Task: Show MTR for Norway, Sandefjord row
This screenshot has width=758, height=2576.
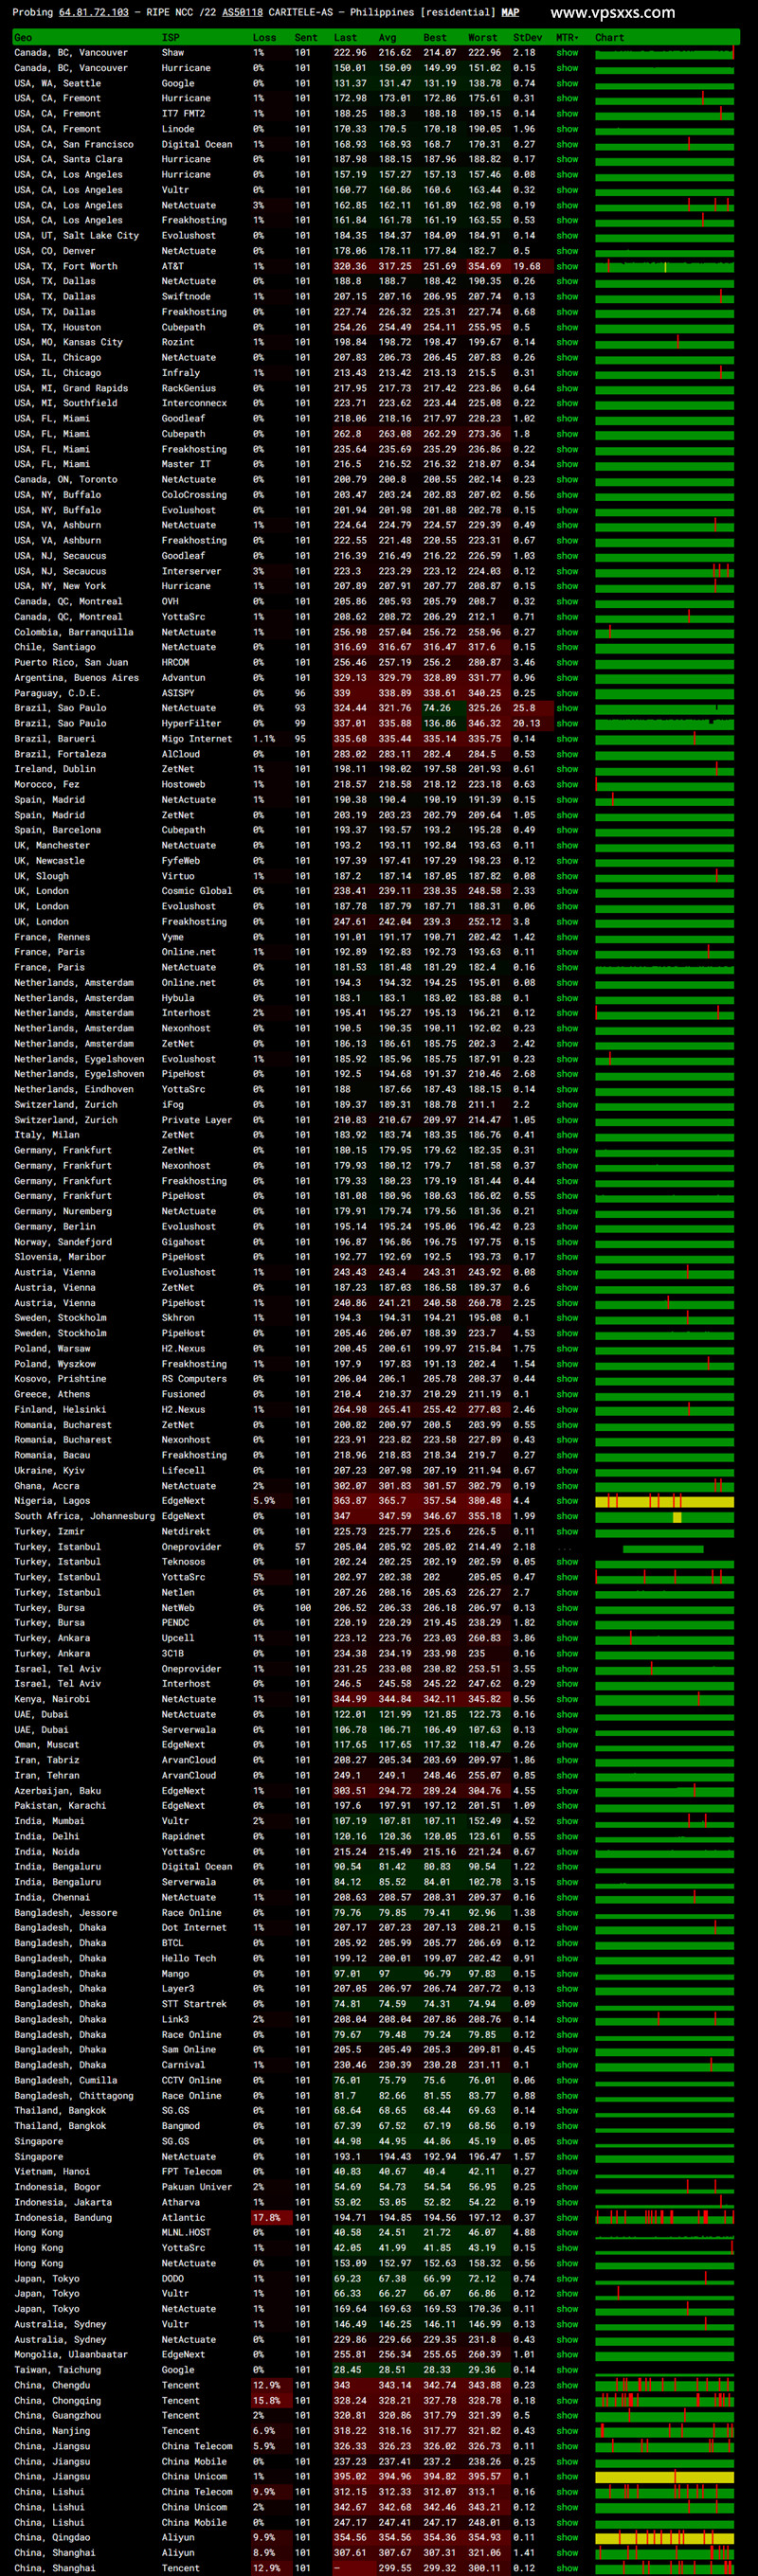Action: [567, 1242]
